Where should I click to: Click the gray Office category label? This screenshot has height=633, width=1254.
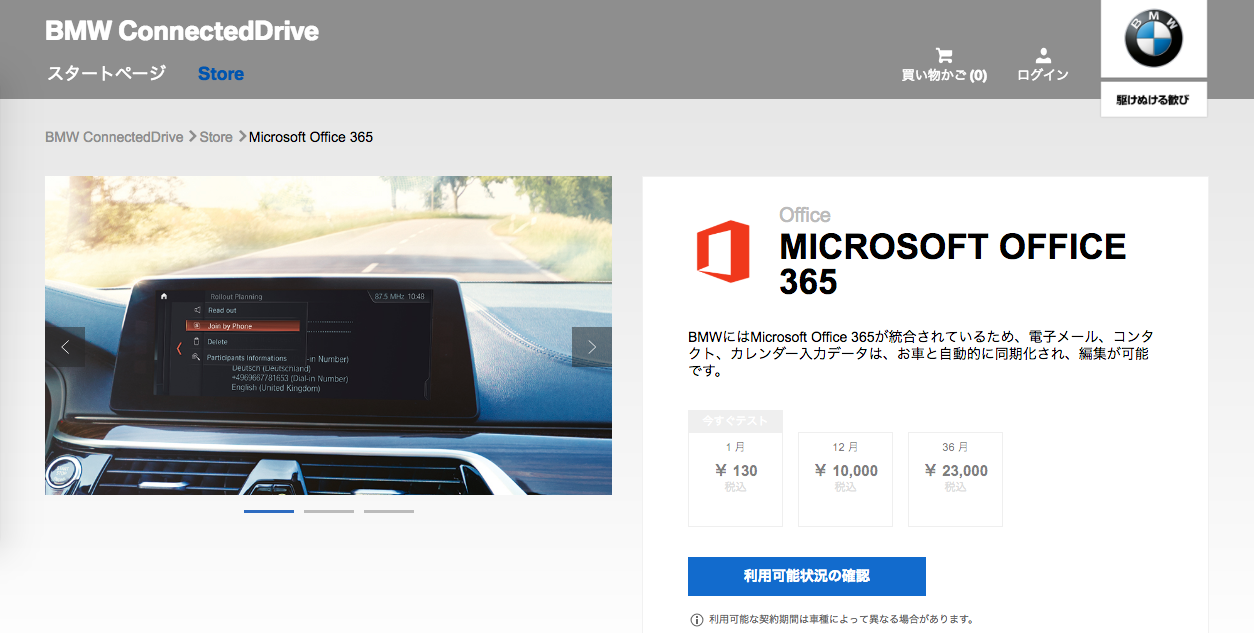pos(805,215)
